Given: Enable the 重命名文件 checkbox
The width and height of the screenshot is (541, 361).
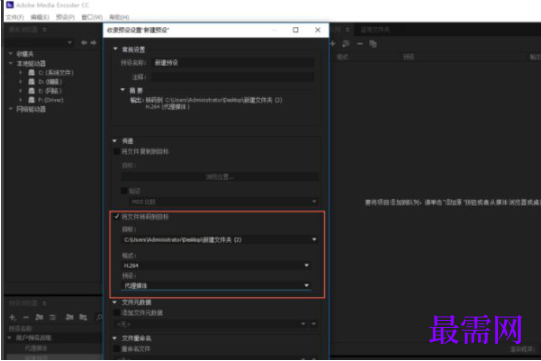Looking at the screenshot, I should [x=117, y=349].
